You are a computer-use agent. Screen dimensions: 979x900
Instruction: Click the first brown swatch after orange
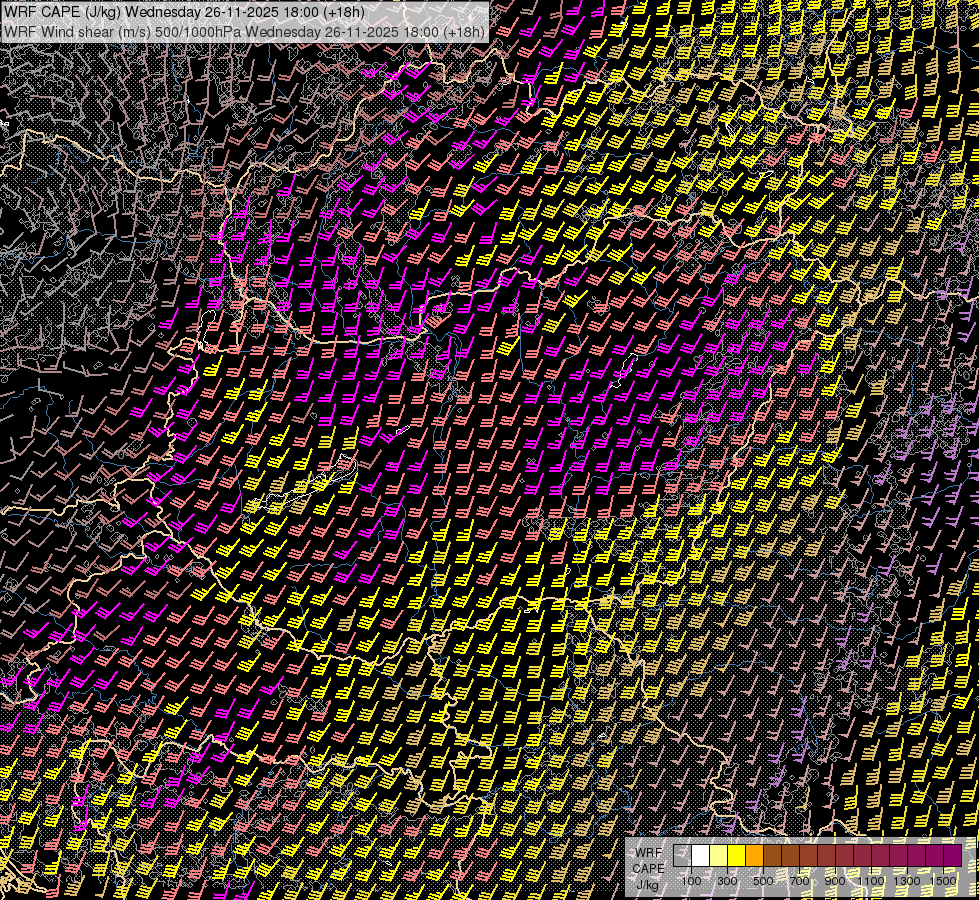(773, 856)
